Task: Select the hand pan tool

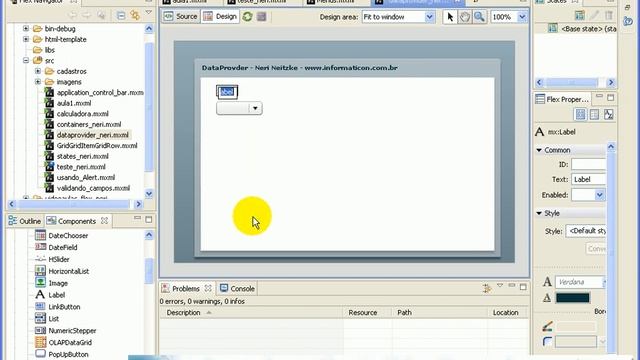Action: tap(464, 17)
